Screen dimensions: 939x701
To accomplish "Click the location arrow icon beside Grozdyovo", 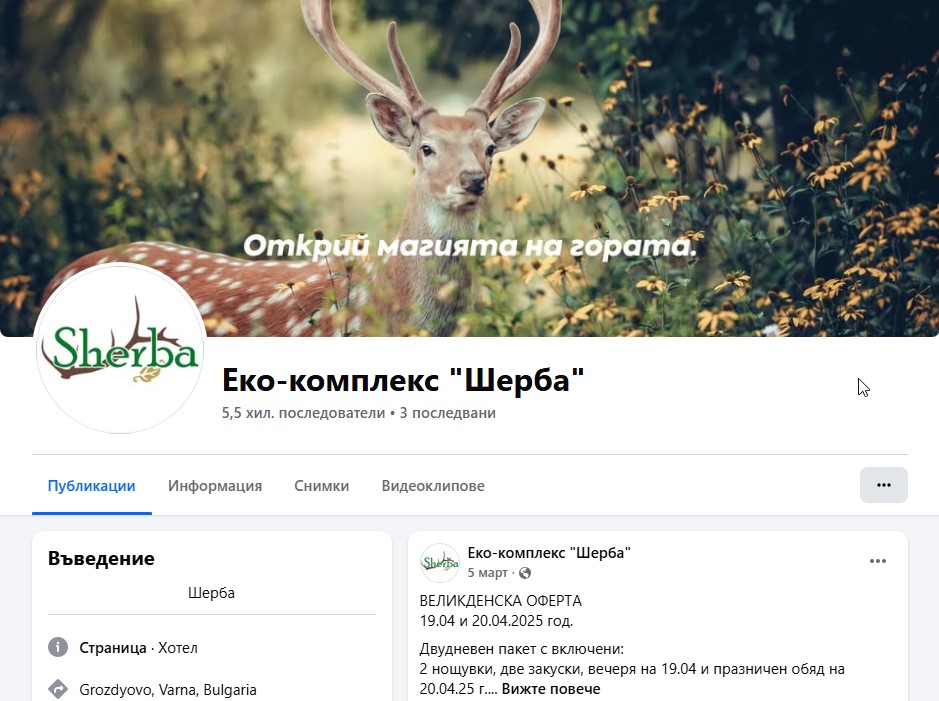I will (58, 689).
